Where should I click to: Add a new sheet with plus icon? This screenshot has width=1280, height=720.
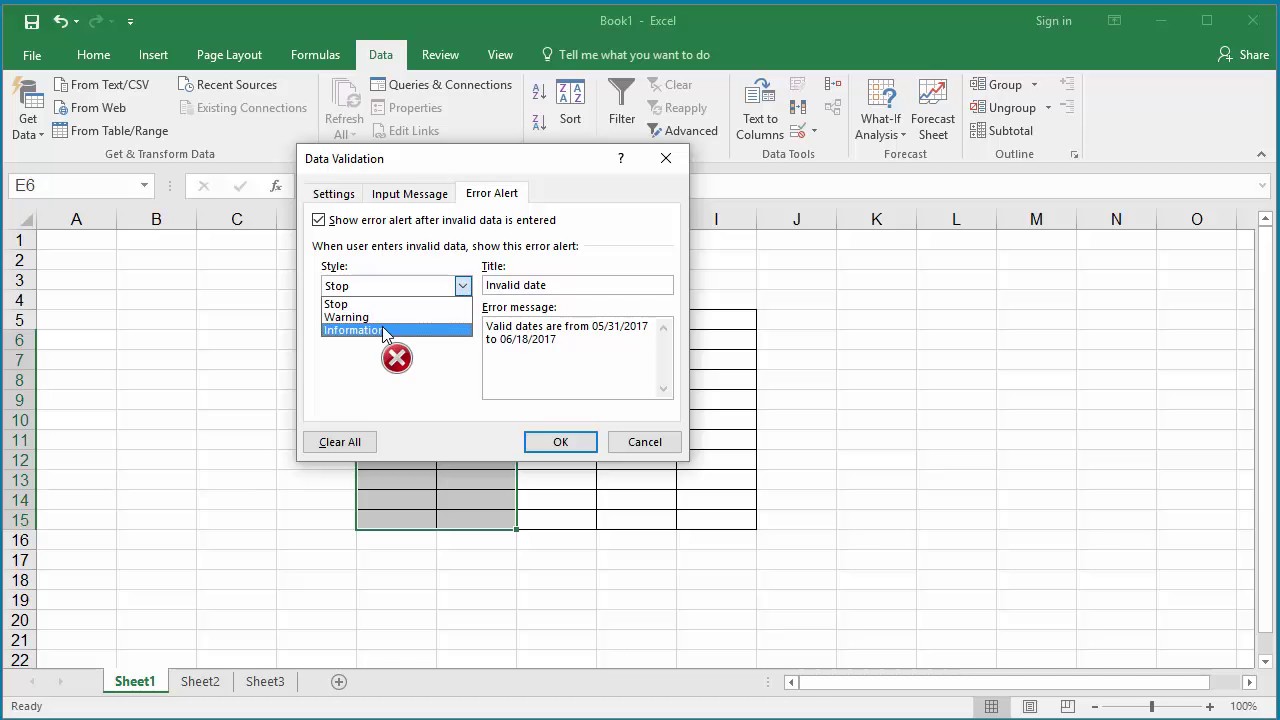(339, 682)
